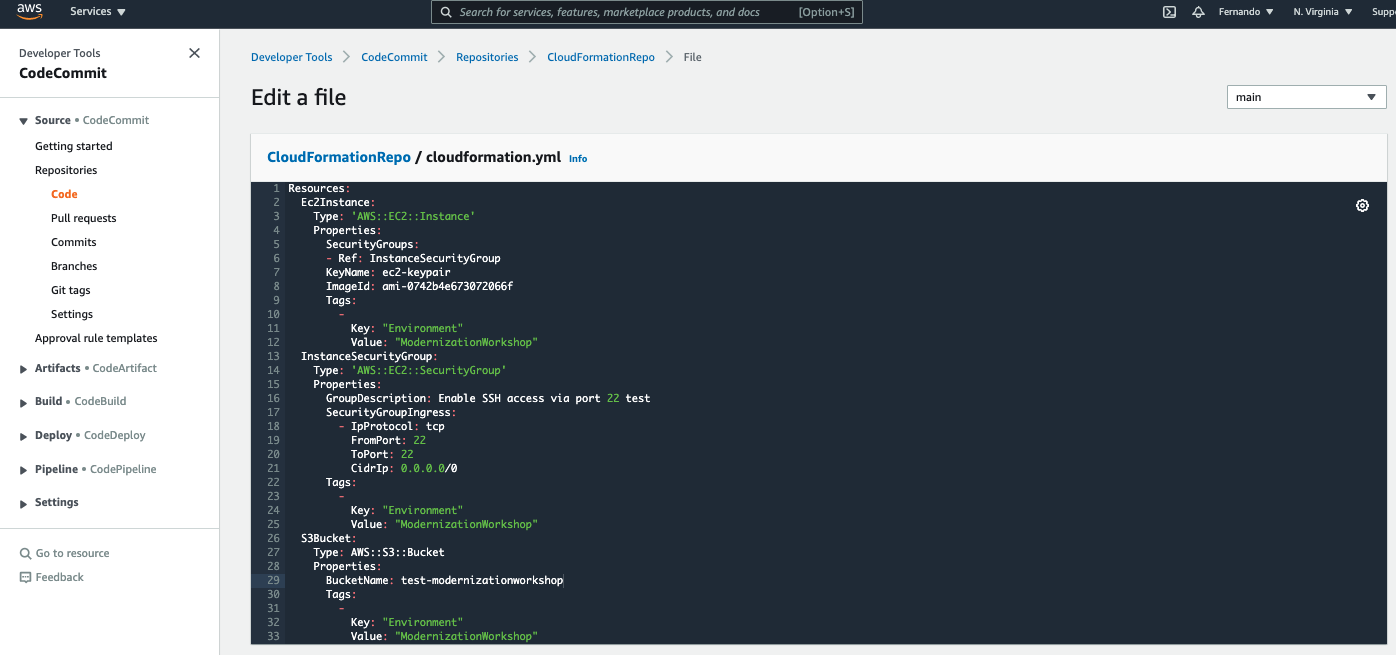Click the GroupDescription line
Image resolution: width=1396 pixels, height=655 pixels.
pyautogui.click(x=488, y=398)
